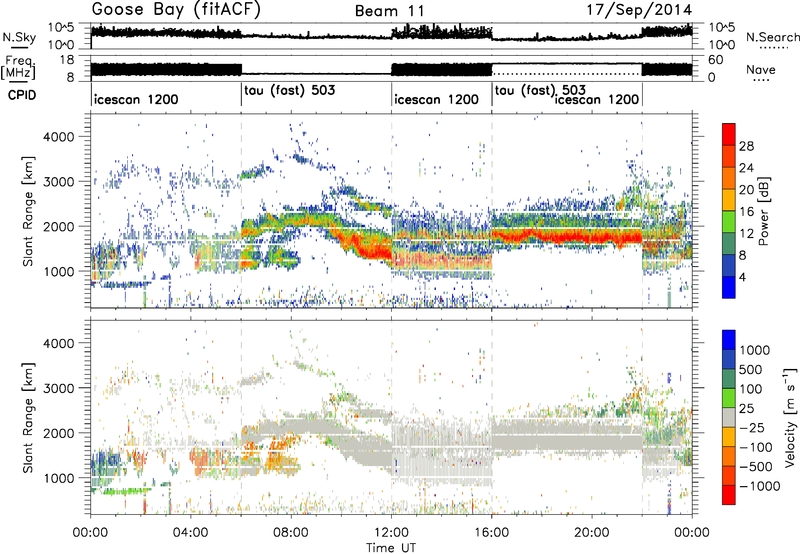Click the blue top segment of the Velocity colorbar

click(x=729, y=339)
